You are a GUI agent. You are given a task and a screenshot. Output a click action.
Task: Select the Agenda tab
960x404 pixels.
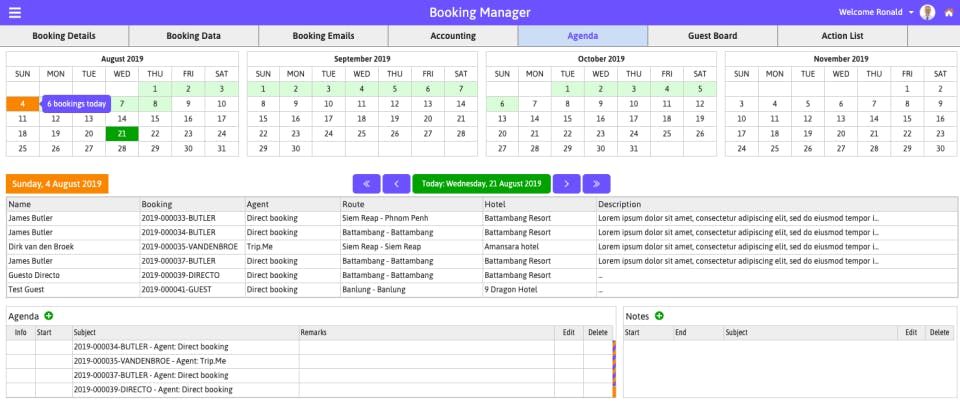point(583,36)
